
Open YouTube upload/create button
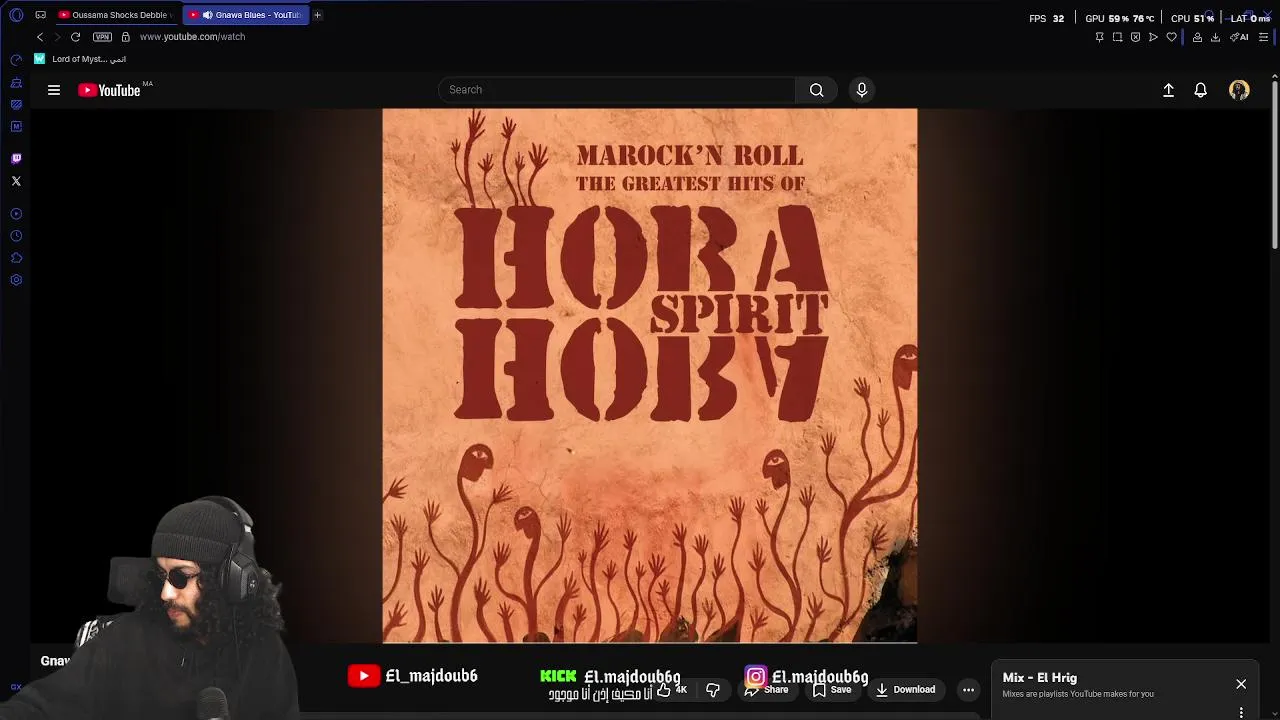click(1168, 90)
